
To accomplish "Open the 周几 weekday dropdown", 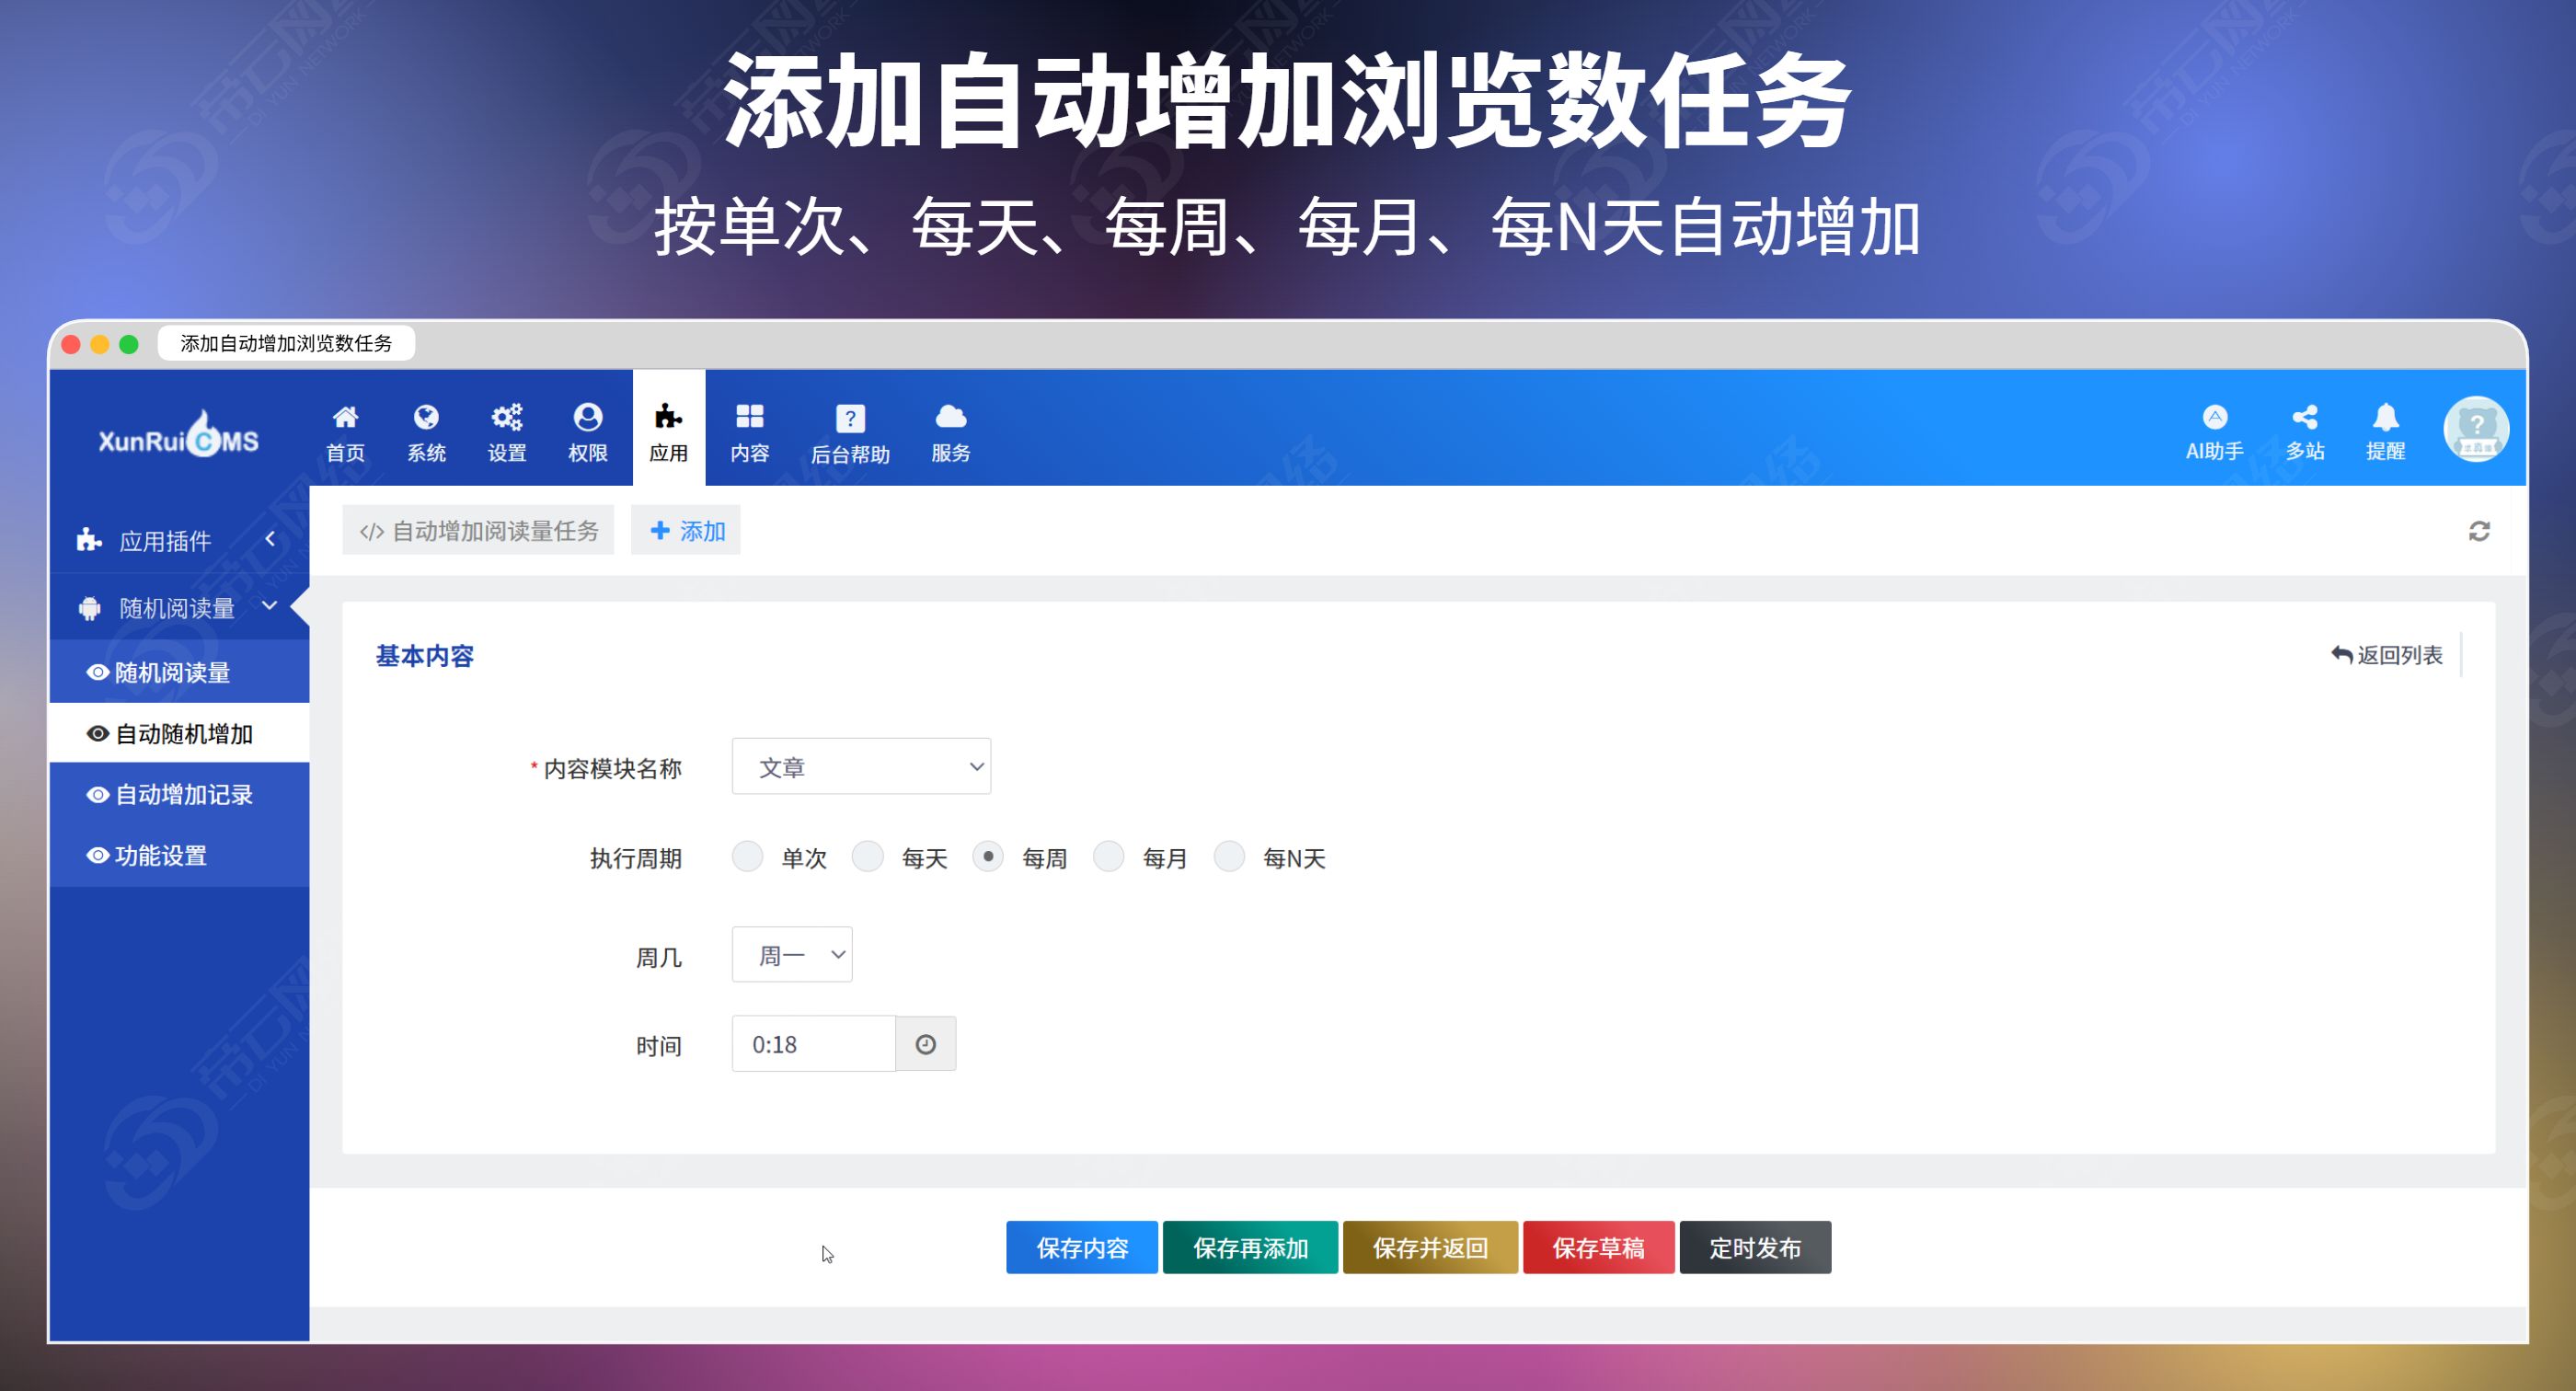I will click(x=791, y=955).
